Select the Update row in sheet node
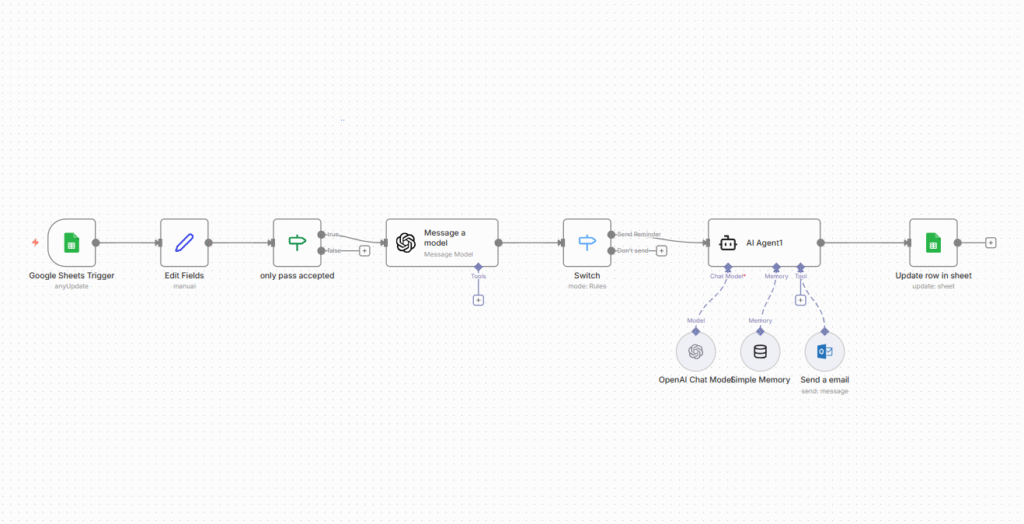The height and width of the screenshot is (524, 1024). [932, 243]
